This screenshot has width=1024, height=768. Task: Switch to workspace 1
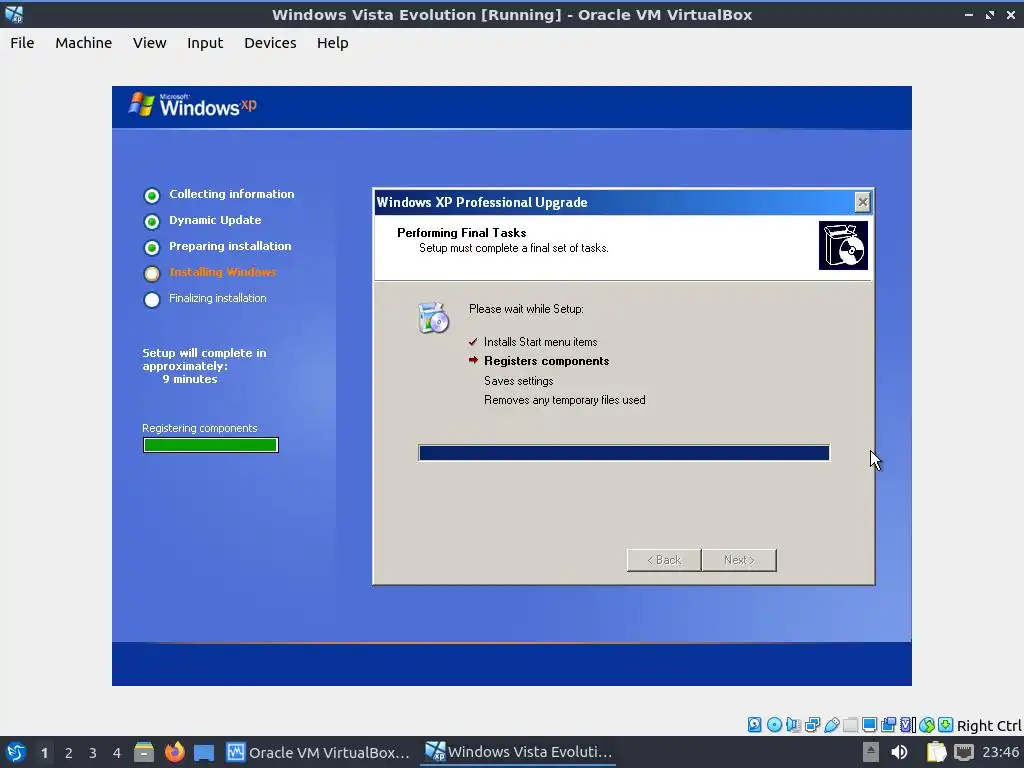44,753
